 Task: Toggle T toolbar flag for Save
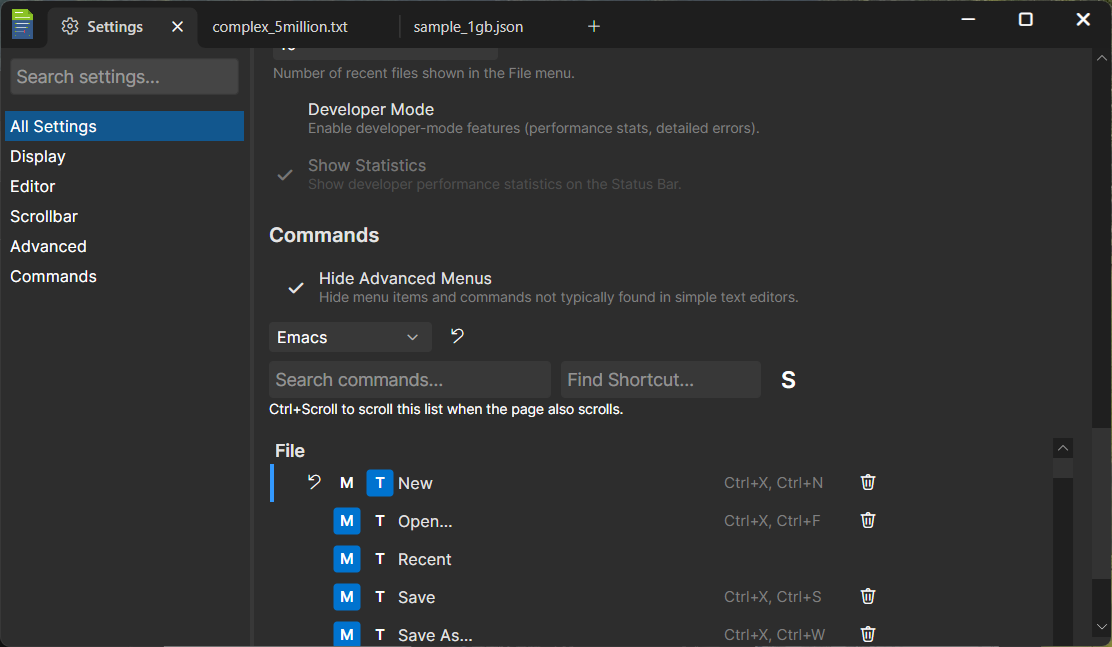380,597
